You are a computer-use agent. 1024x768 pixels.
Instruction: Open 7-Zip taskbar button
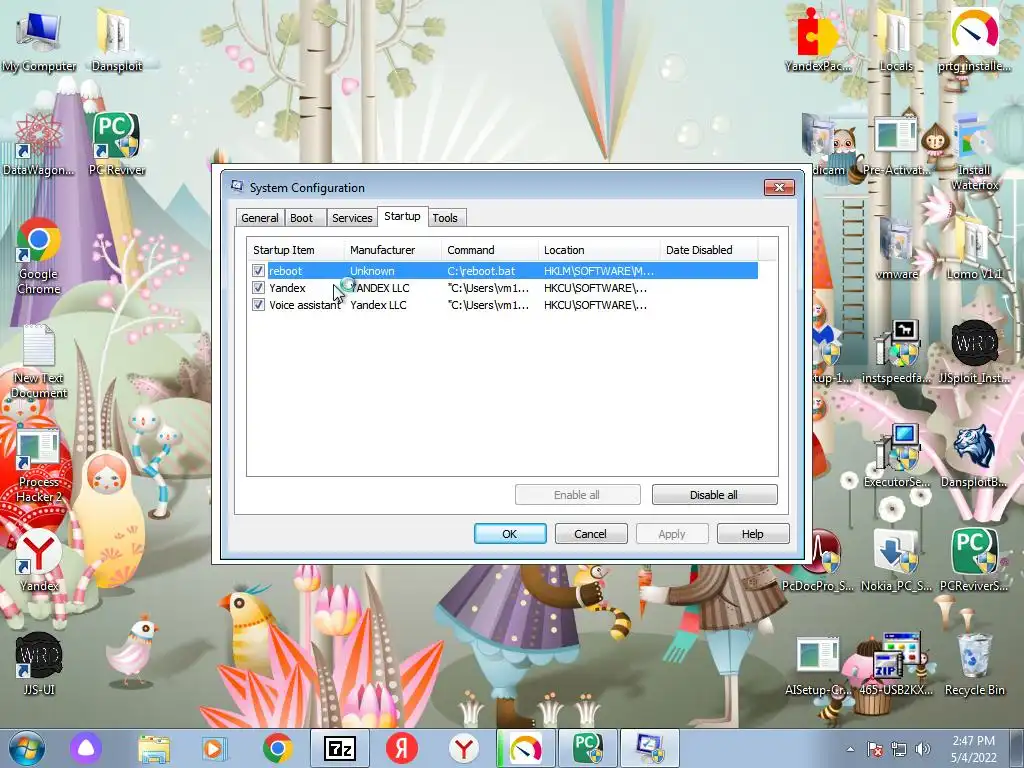(x=340, y=748)
